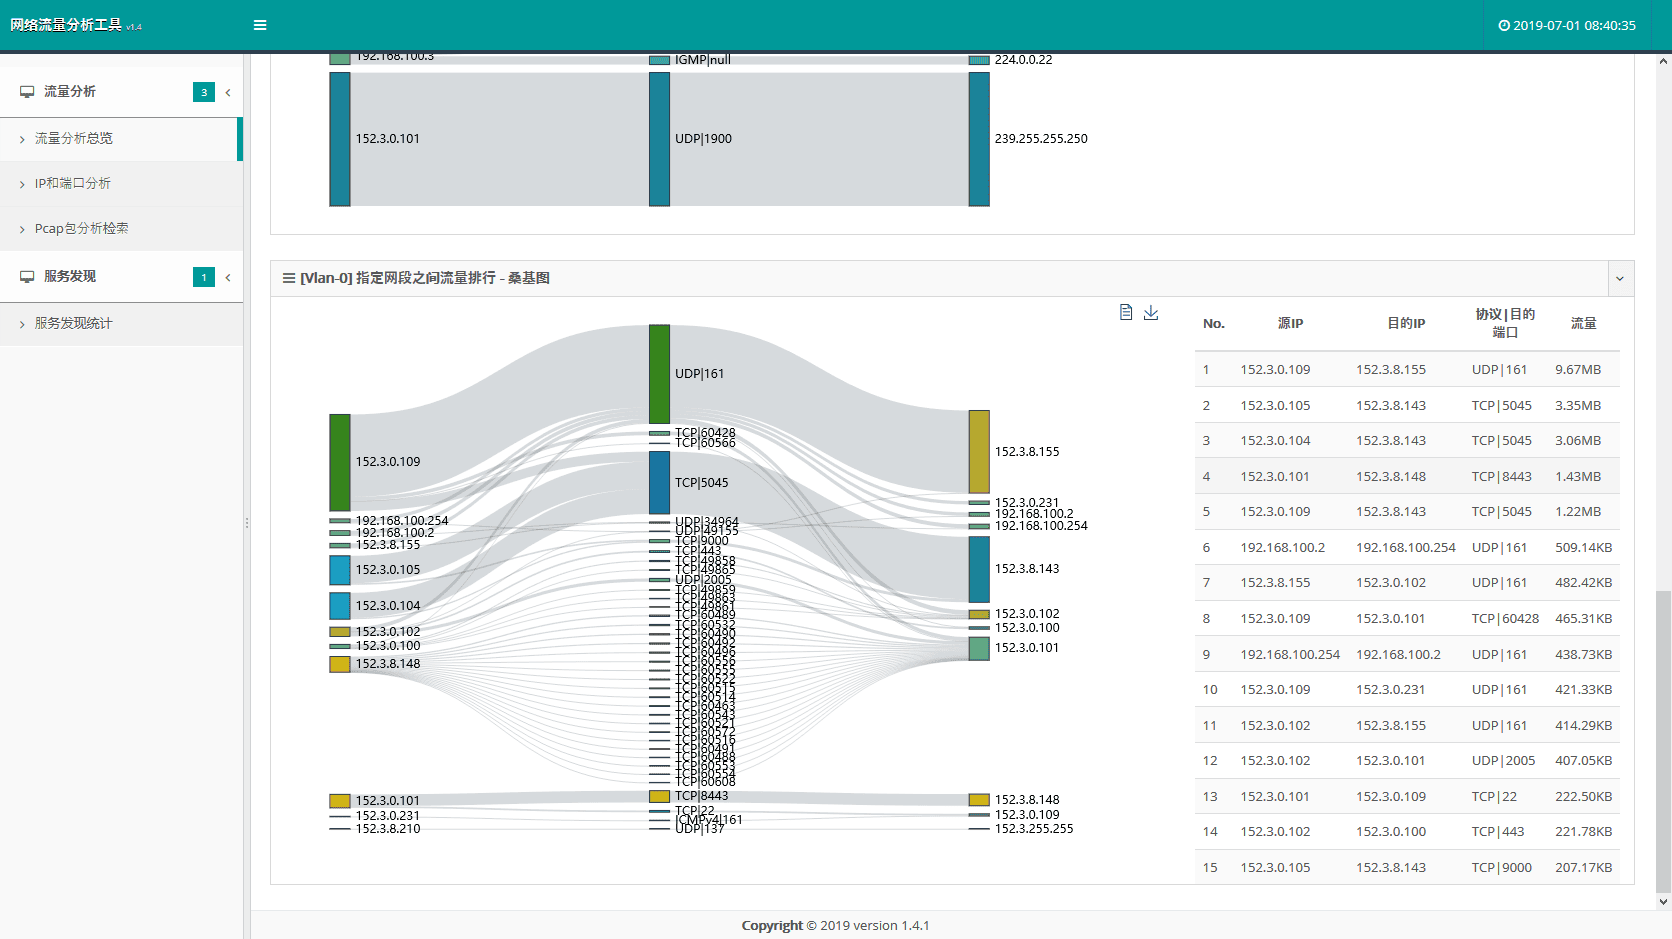Image resolution: width=1672 pixels, height=939 pixels.
Task: Select table row 1 for 152.3.0.109
Action: click(x=1406, y=370)
